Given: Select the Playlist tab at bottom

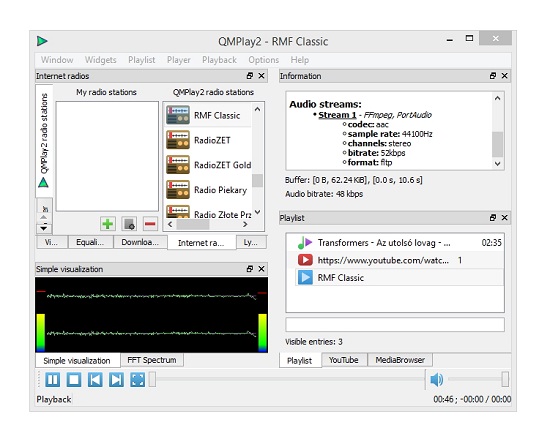Looking at the screenshot, I should coord(300,360).
